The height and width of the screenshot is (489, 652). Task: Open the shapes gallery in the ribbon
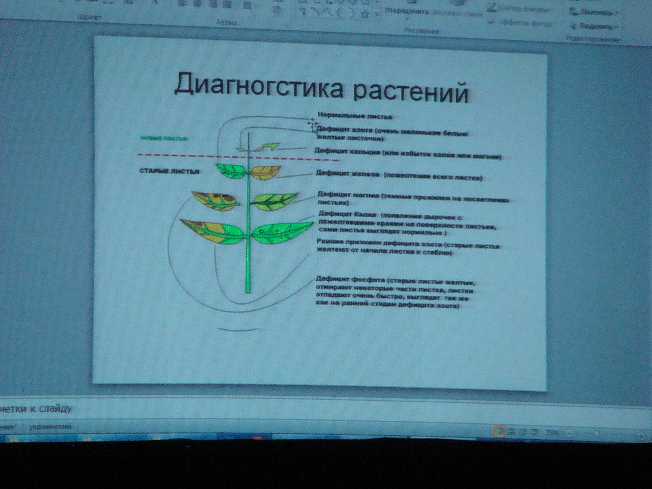pos(338,11)
